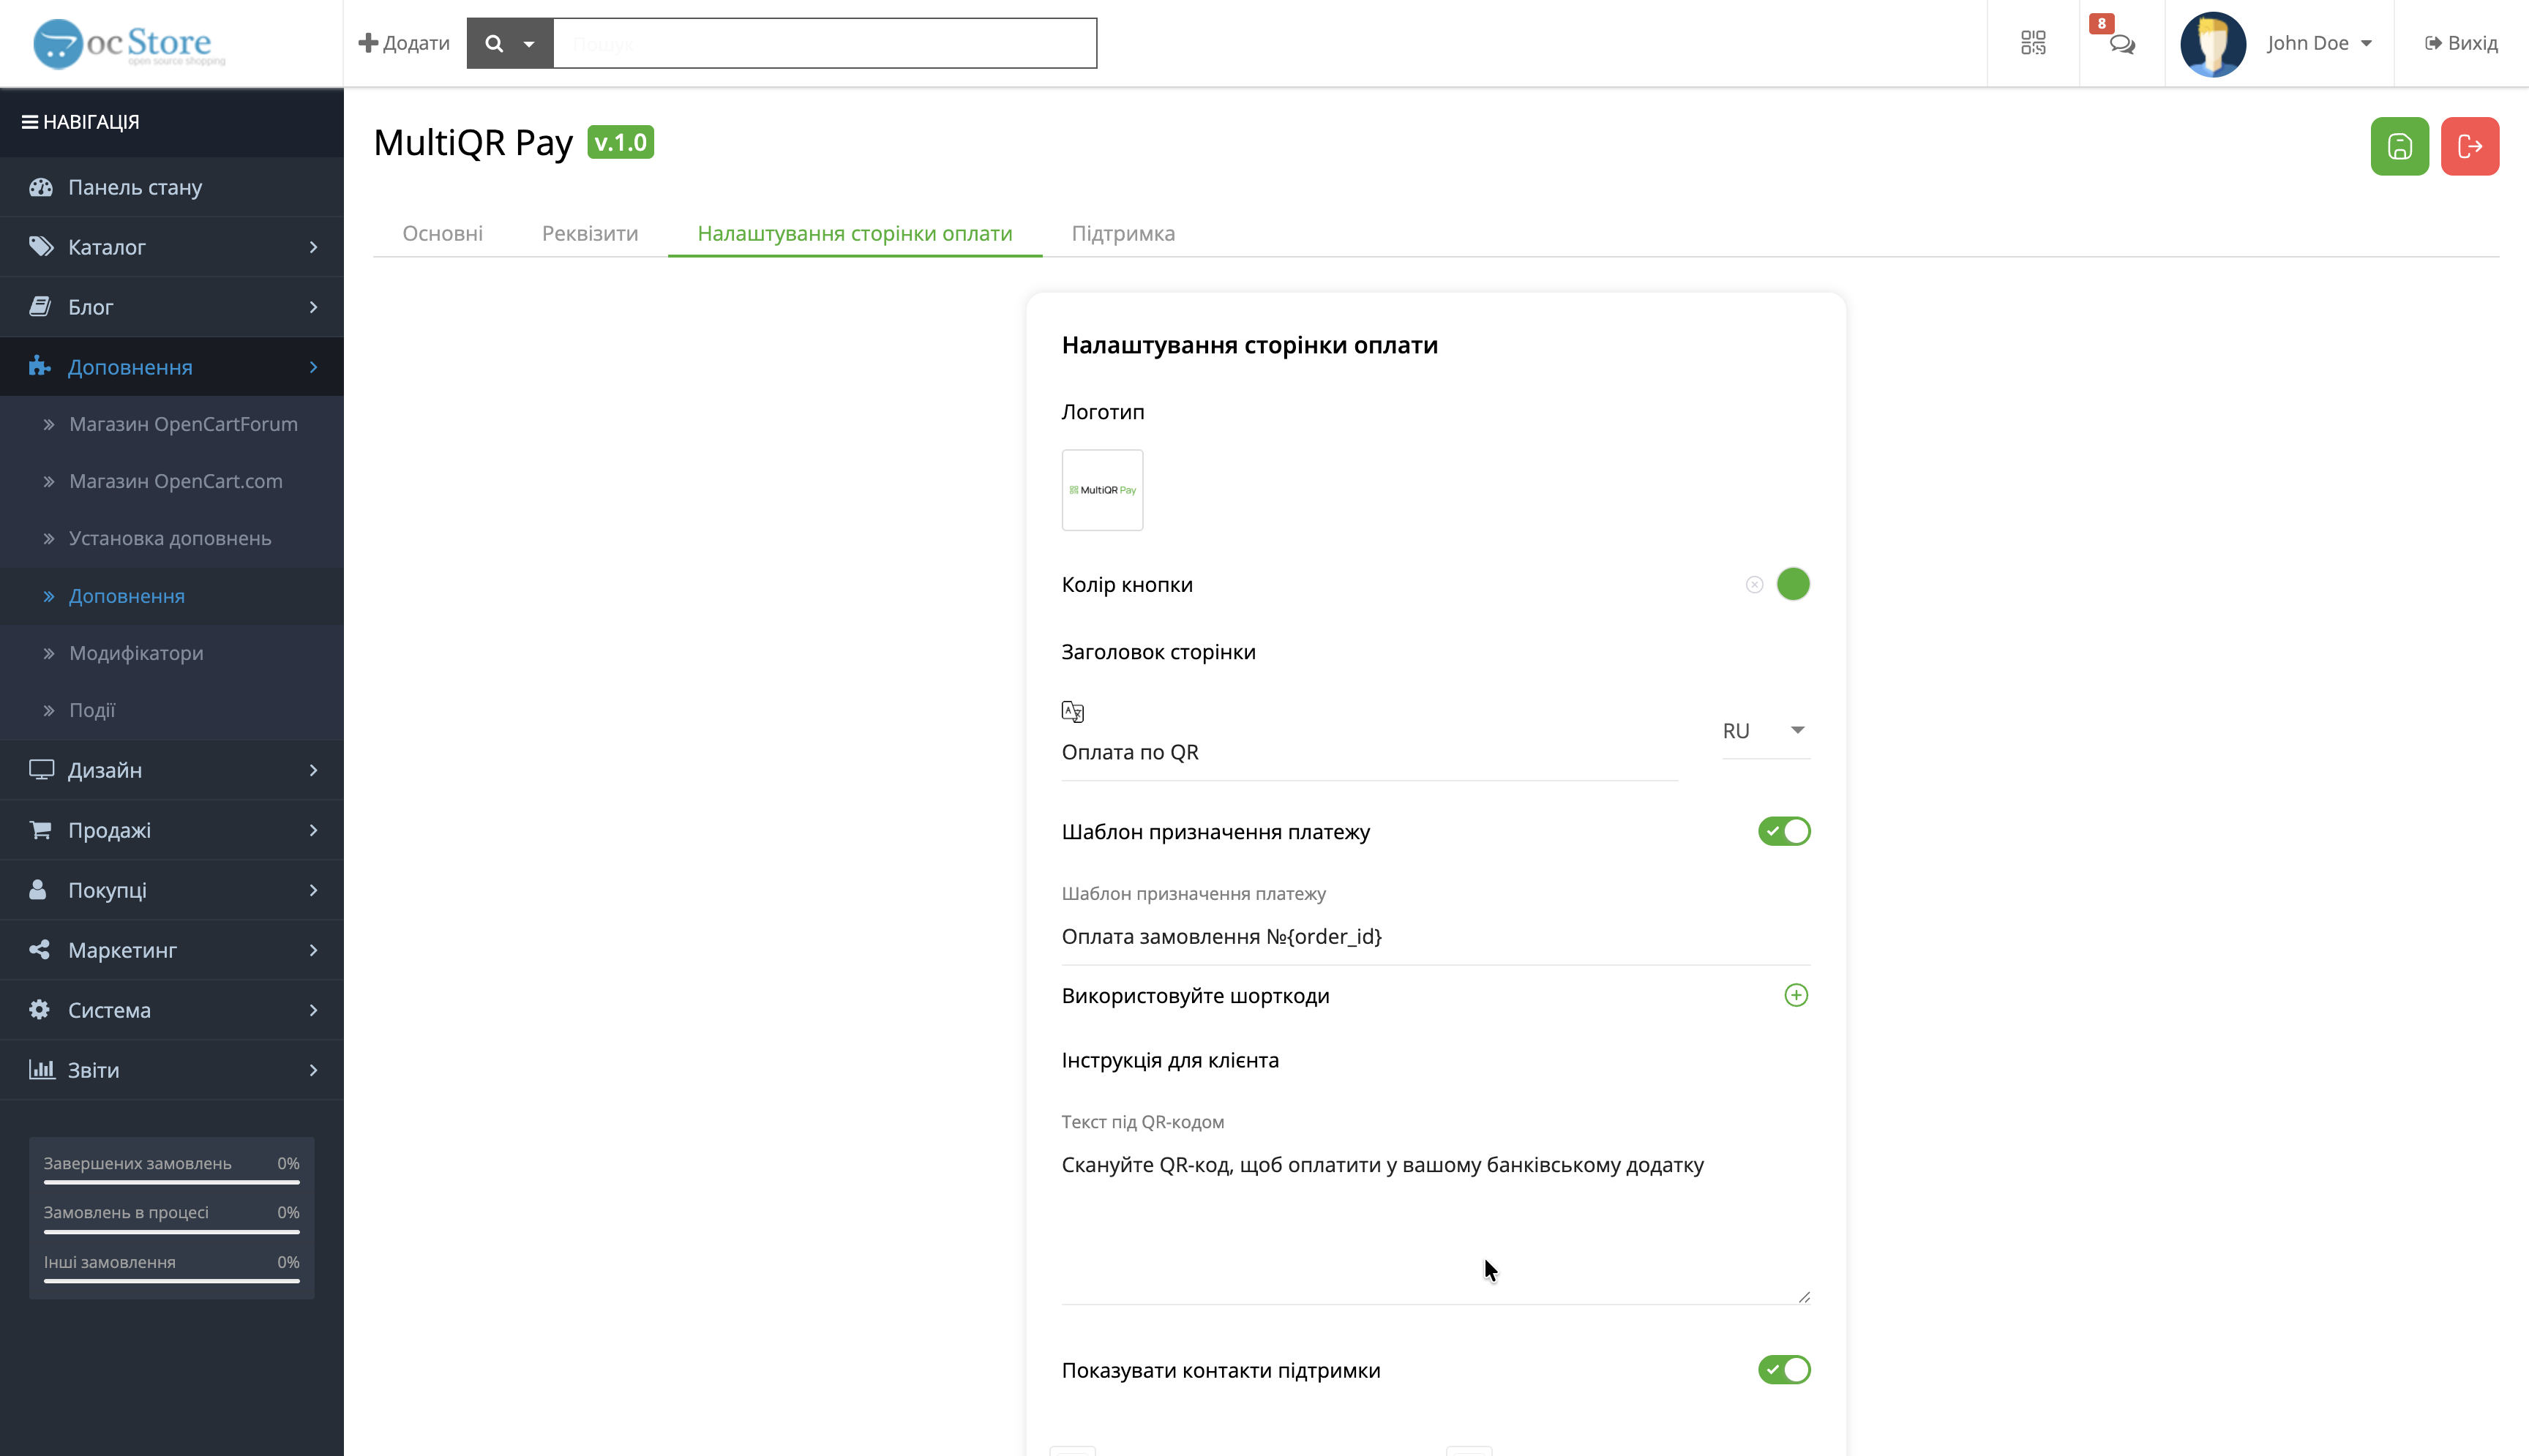
Task: Disable Шаблон призначення платежу toggle
Action: point(1784,830)
